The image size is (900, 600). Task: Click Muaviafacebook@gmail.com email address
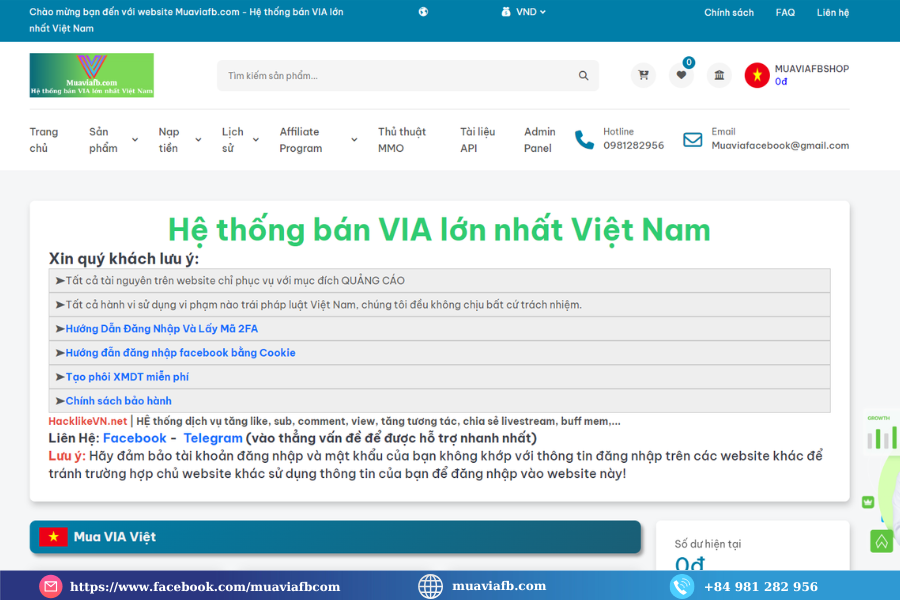coord(780,146)
